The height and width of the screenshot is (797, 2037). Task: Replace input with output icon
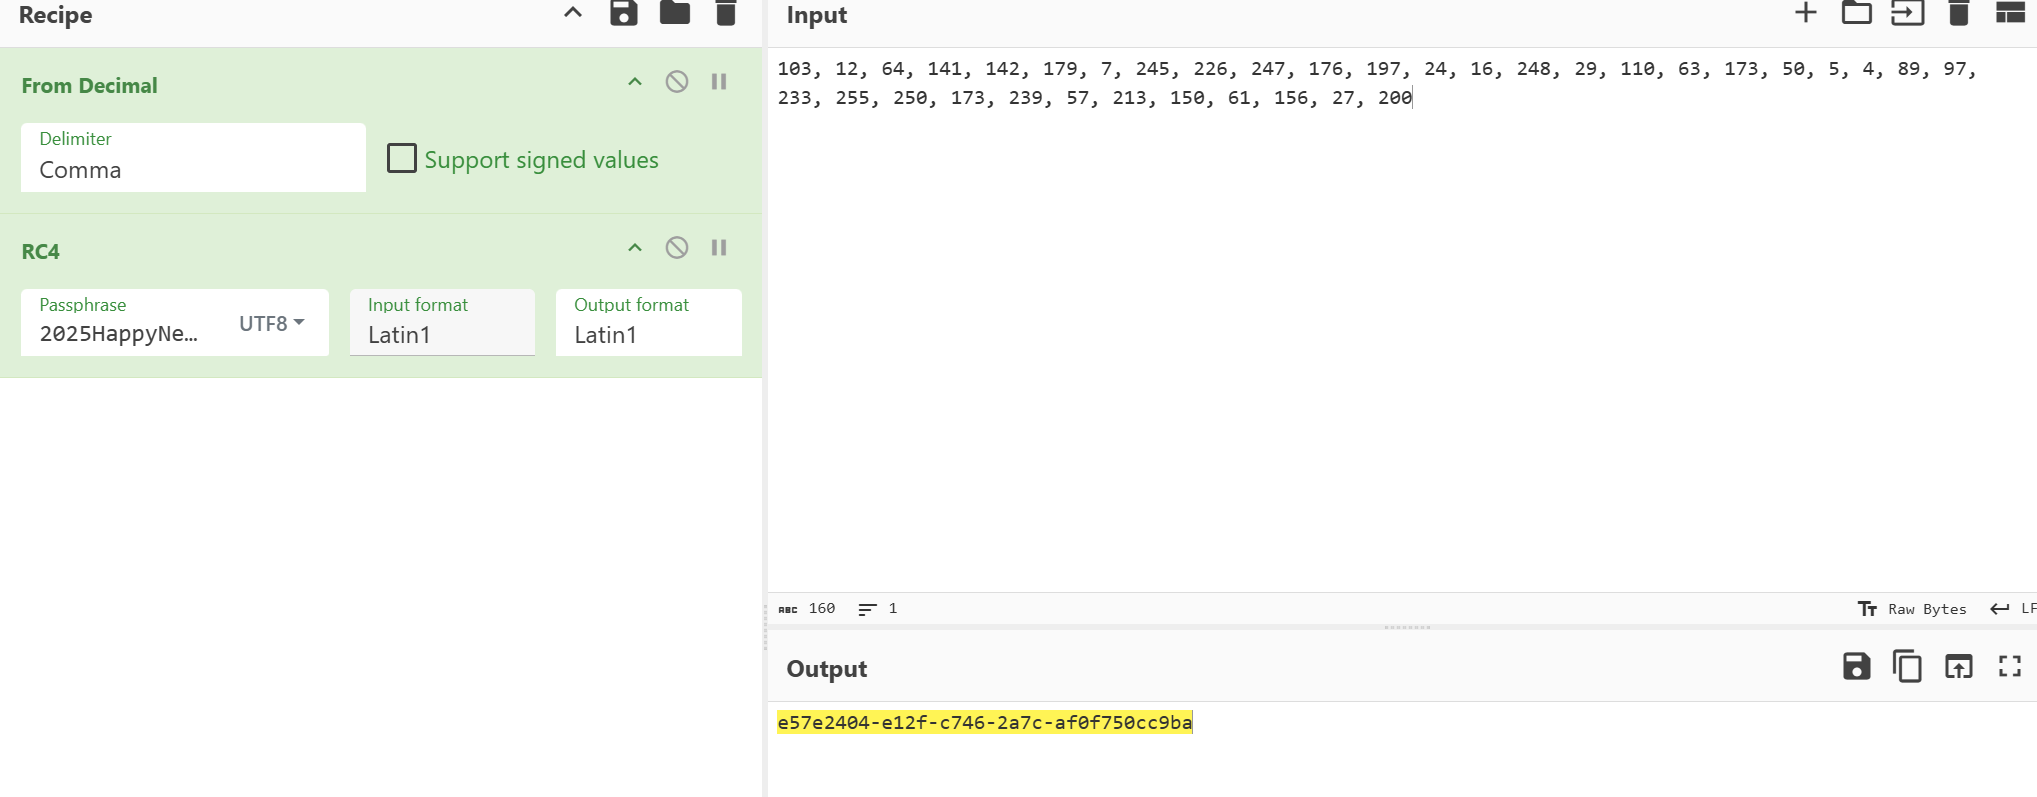1959,666
